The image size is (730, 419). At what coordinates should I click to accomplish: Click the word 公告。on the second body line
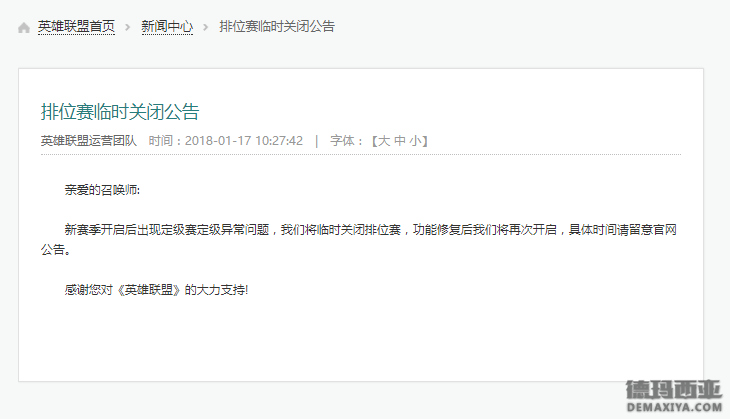[x=56, y=250]
